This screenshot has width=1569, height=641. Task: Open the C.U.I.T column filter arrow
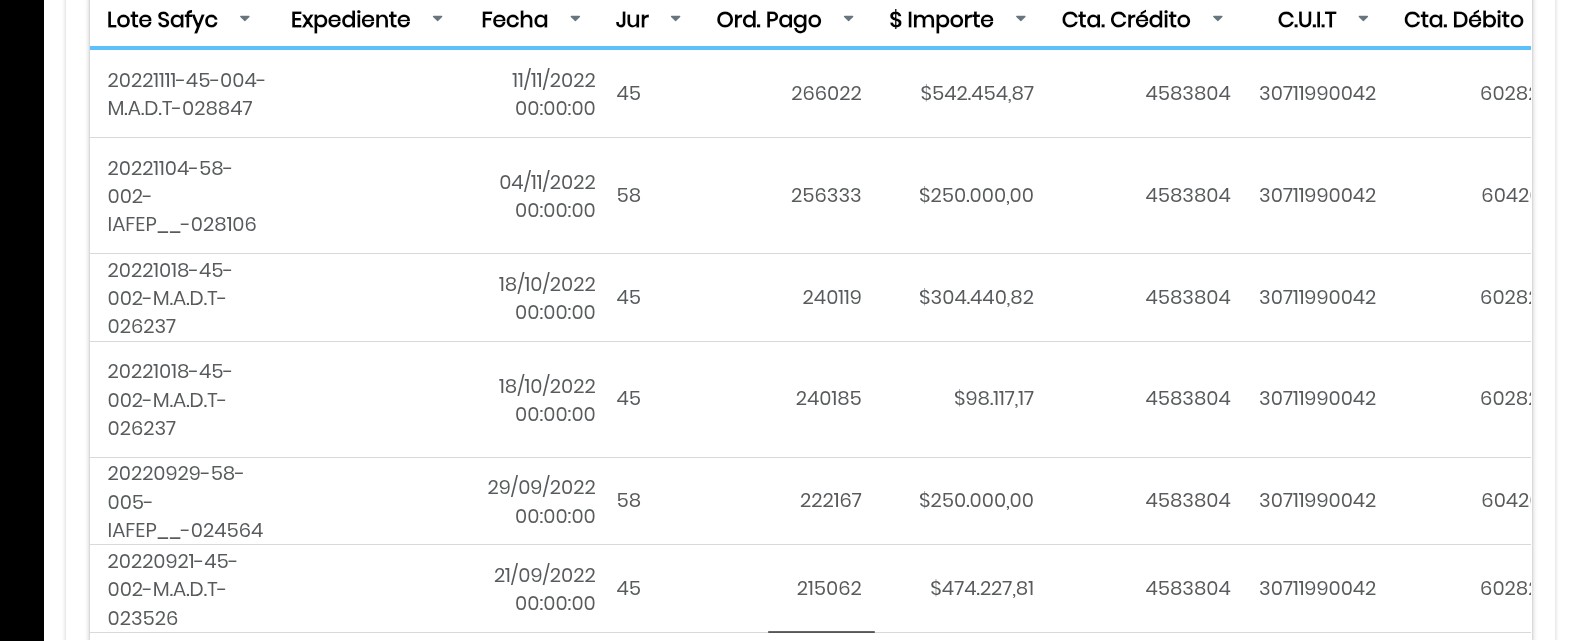click(1362, 19)
